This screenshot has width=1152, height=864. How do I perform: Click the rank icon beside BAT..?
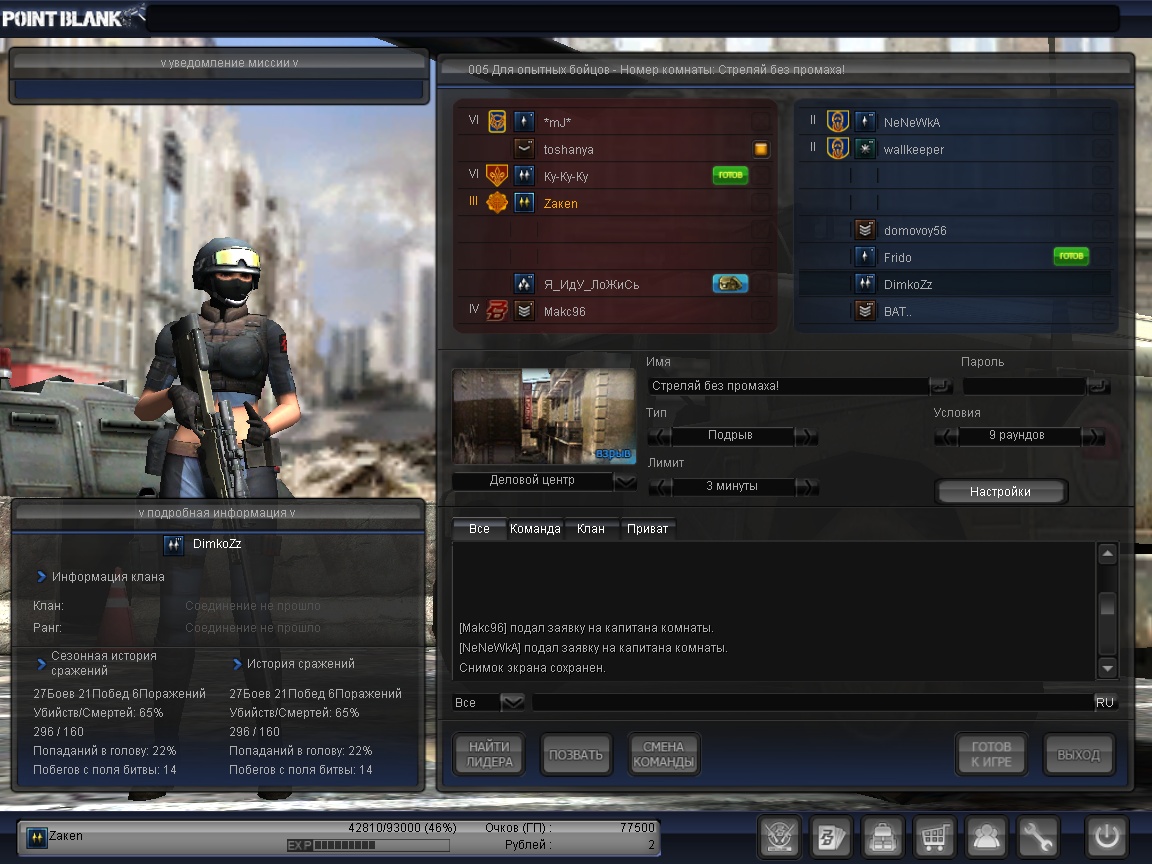coord(865,311)
